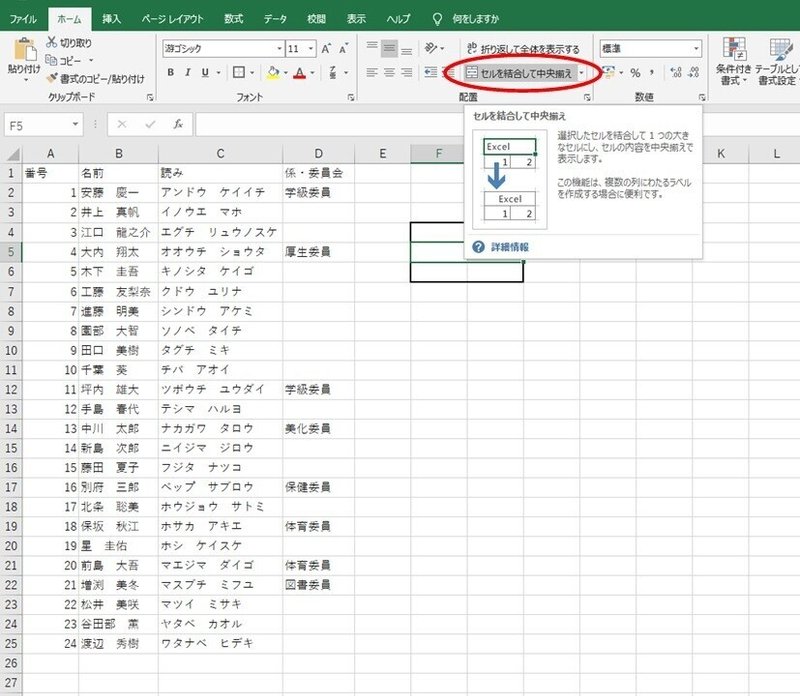Image resolution: width=800 pixels, height=696 pixels.
Task: Click the formula bar confirm checkmark icon
Action: coord(150,124)
